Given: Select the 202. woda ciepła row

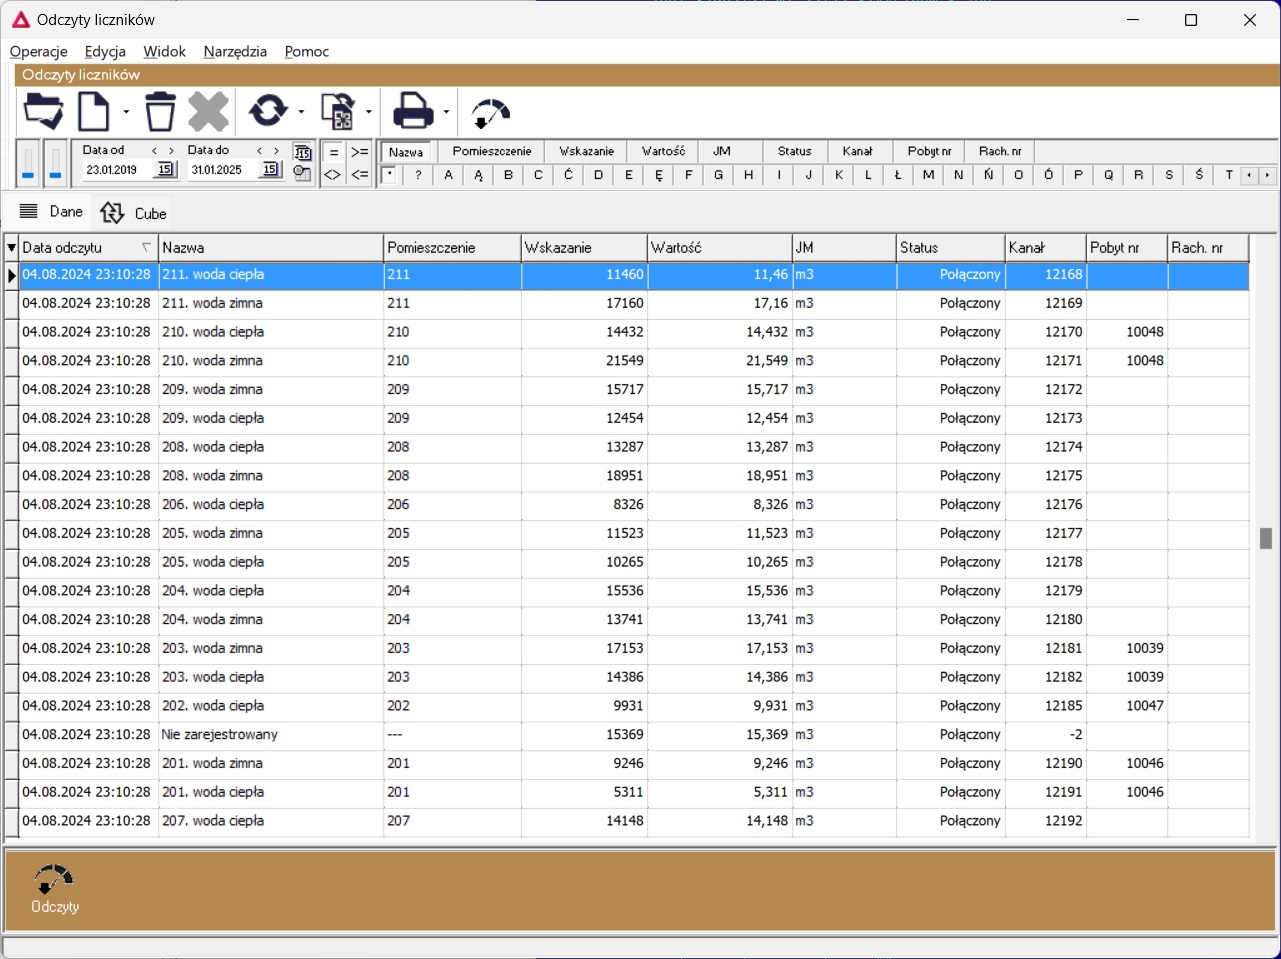Looking at the screenshot, I should click(627, 706).
